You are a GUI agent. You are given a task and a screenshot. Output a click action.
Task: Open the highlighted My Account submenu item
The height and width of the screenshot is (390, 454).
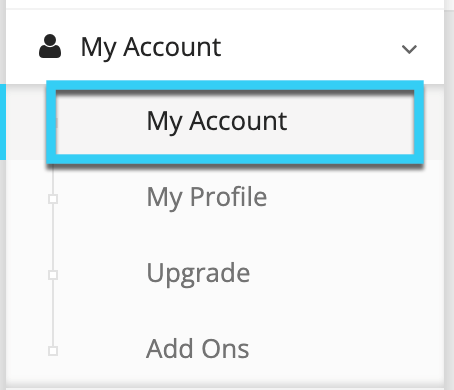pyautogui.click(x=217, y=121)
